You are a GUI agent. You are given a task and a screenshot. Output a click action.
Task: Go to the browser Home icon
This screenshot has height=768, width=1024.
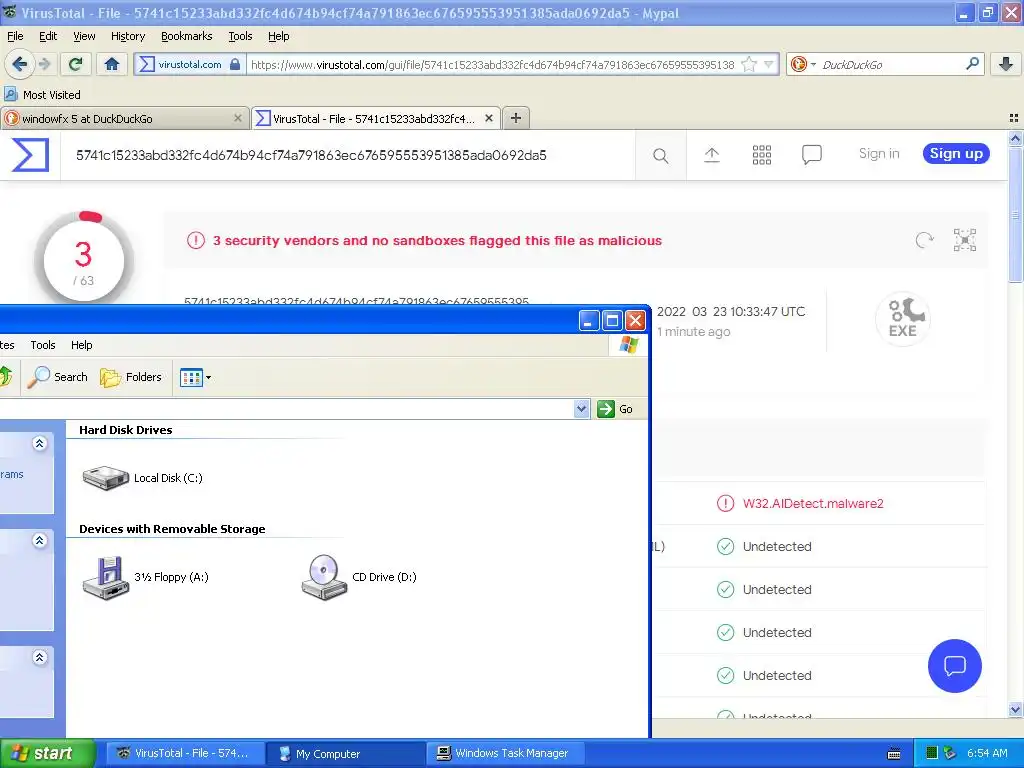click(x=112, y=64)
